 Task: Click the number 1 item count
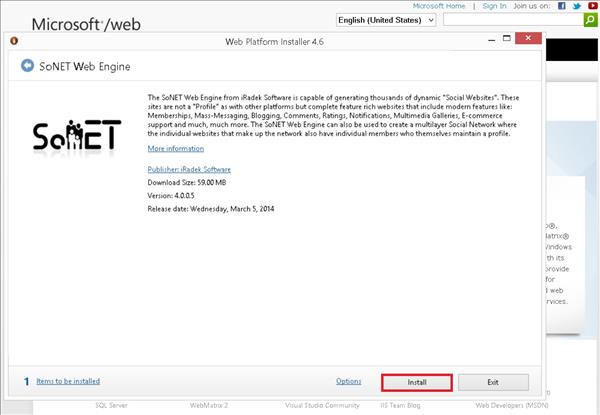[x=26, y=381]
